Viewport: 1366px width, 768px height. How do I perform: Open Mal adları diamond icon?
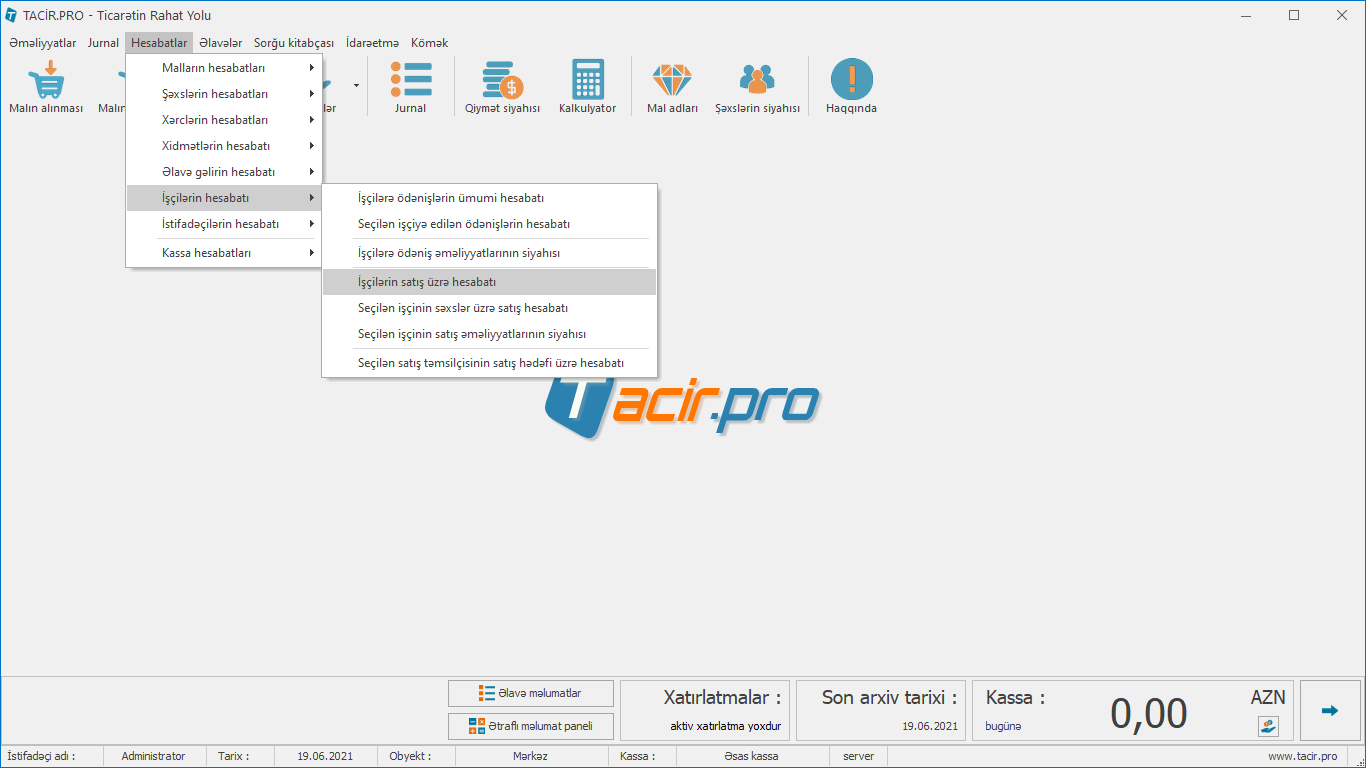coord(672,80)
